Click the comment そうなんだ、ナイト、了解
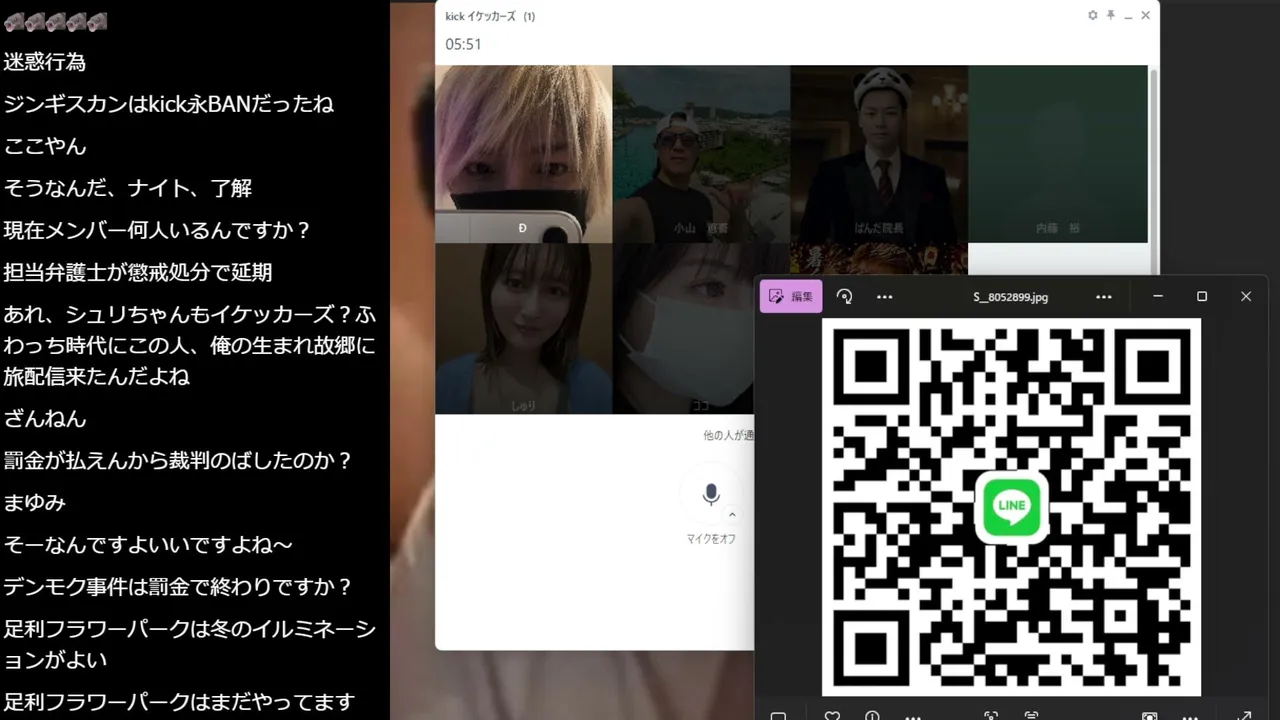The image size is (1280, 720). click(128, 188)
